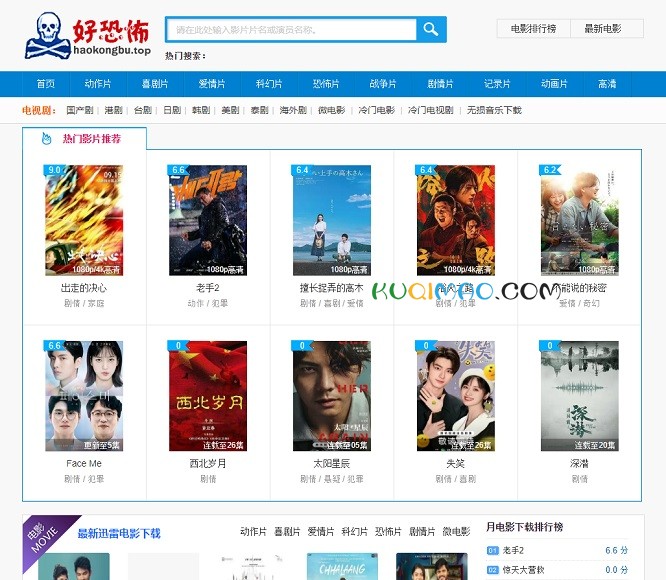Filter latest downloads by 喜剧片
The height and width of the screenshot is (580, 666).
287,531
